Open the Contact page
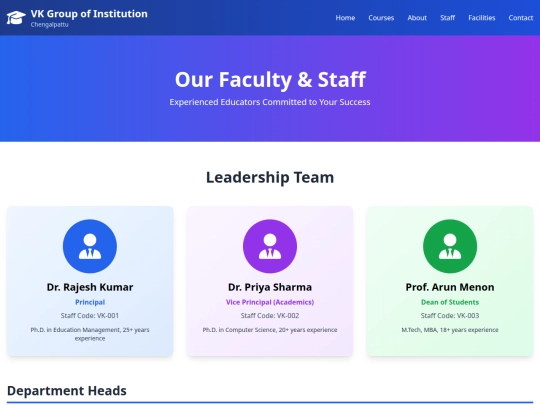 520,18
